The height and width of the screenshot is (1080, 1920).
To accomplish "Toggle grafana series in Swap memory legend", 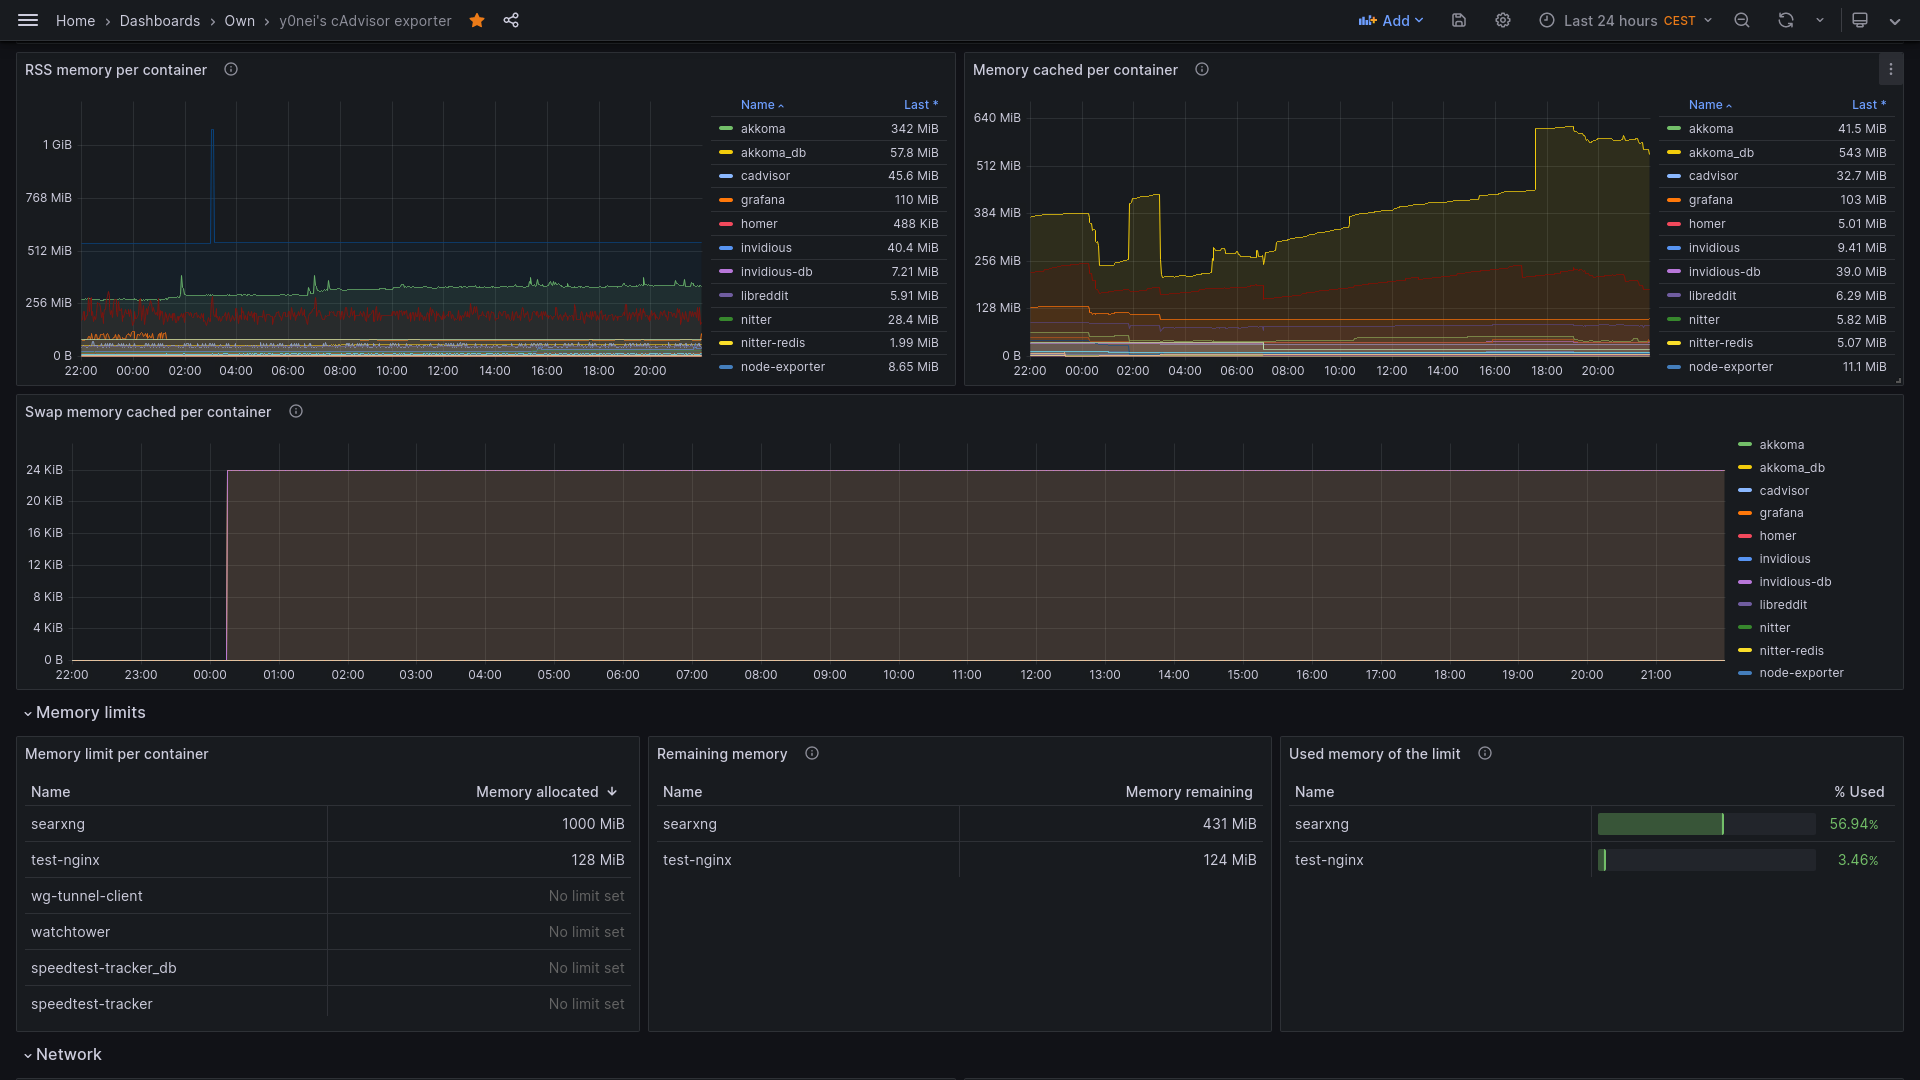I will (1781, 513).
